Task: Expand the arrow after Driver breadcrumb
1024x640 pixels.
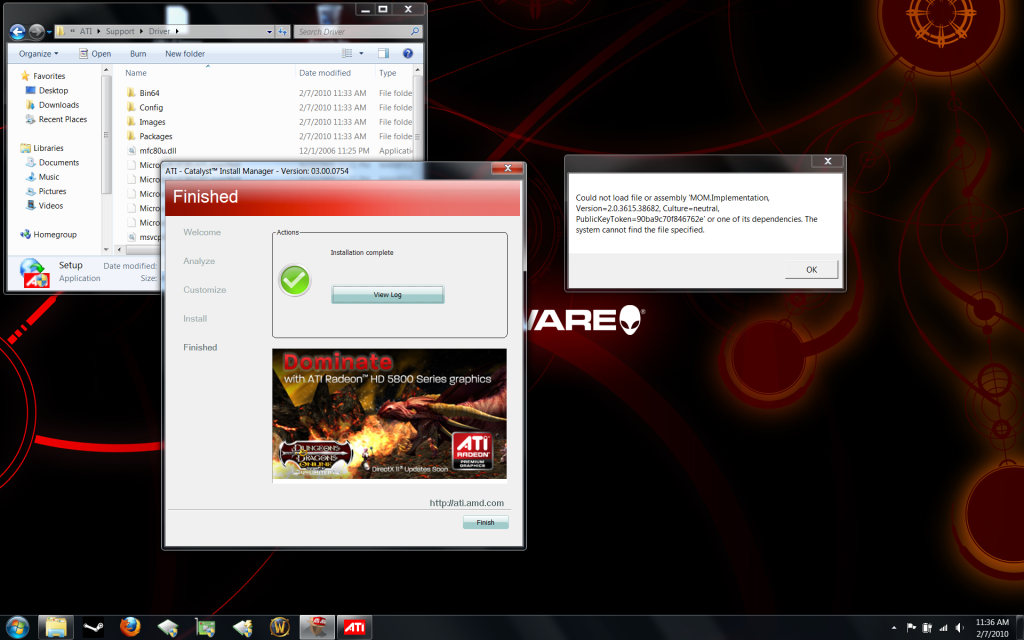Action: [177, 31]
